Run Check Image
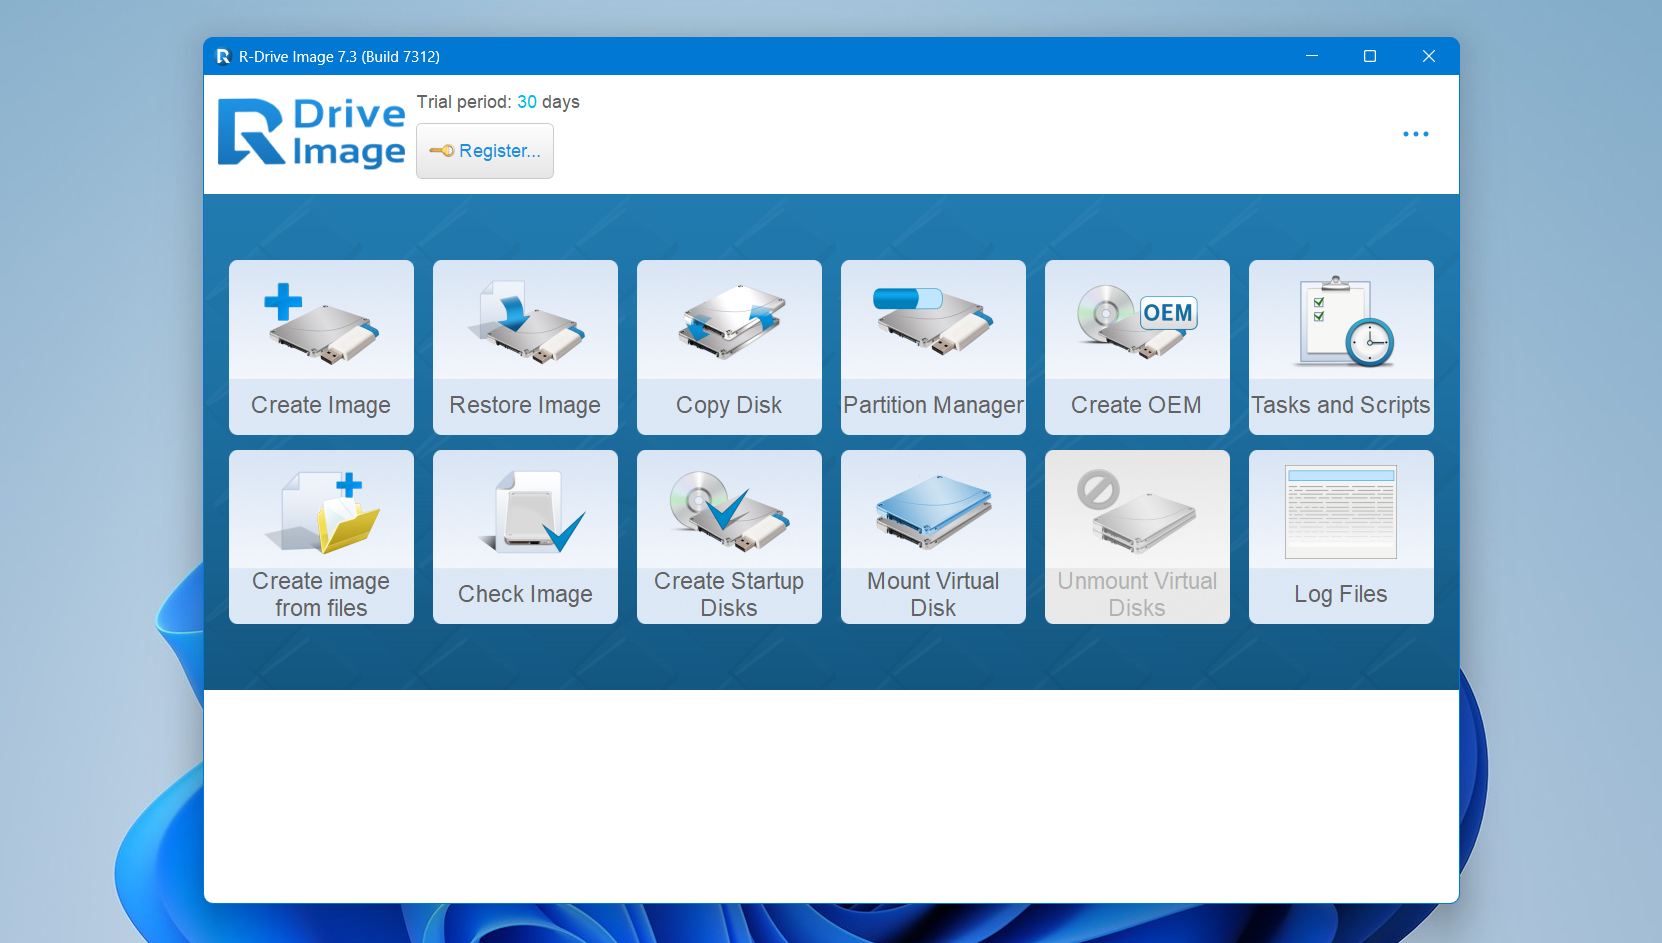This screenshot has height=943, width=1662. click(x=525, y=536)
